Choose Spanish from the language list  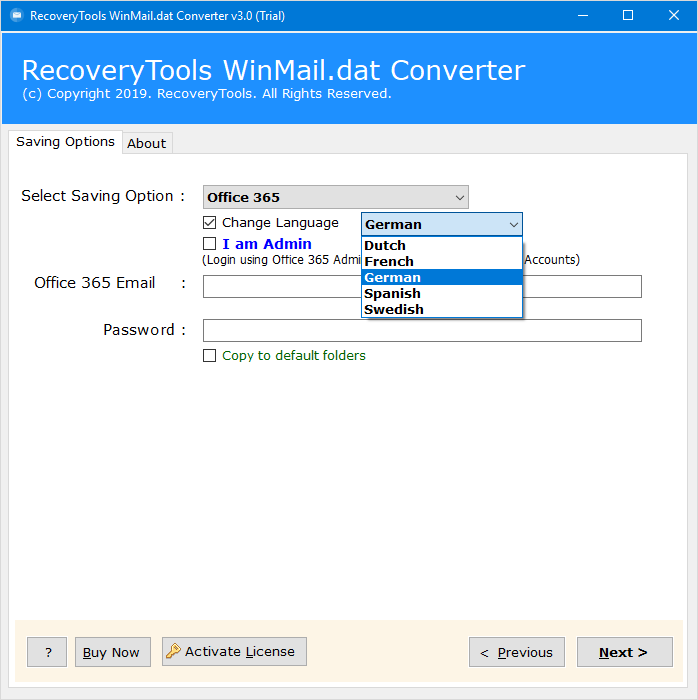(442, 293)
